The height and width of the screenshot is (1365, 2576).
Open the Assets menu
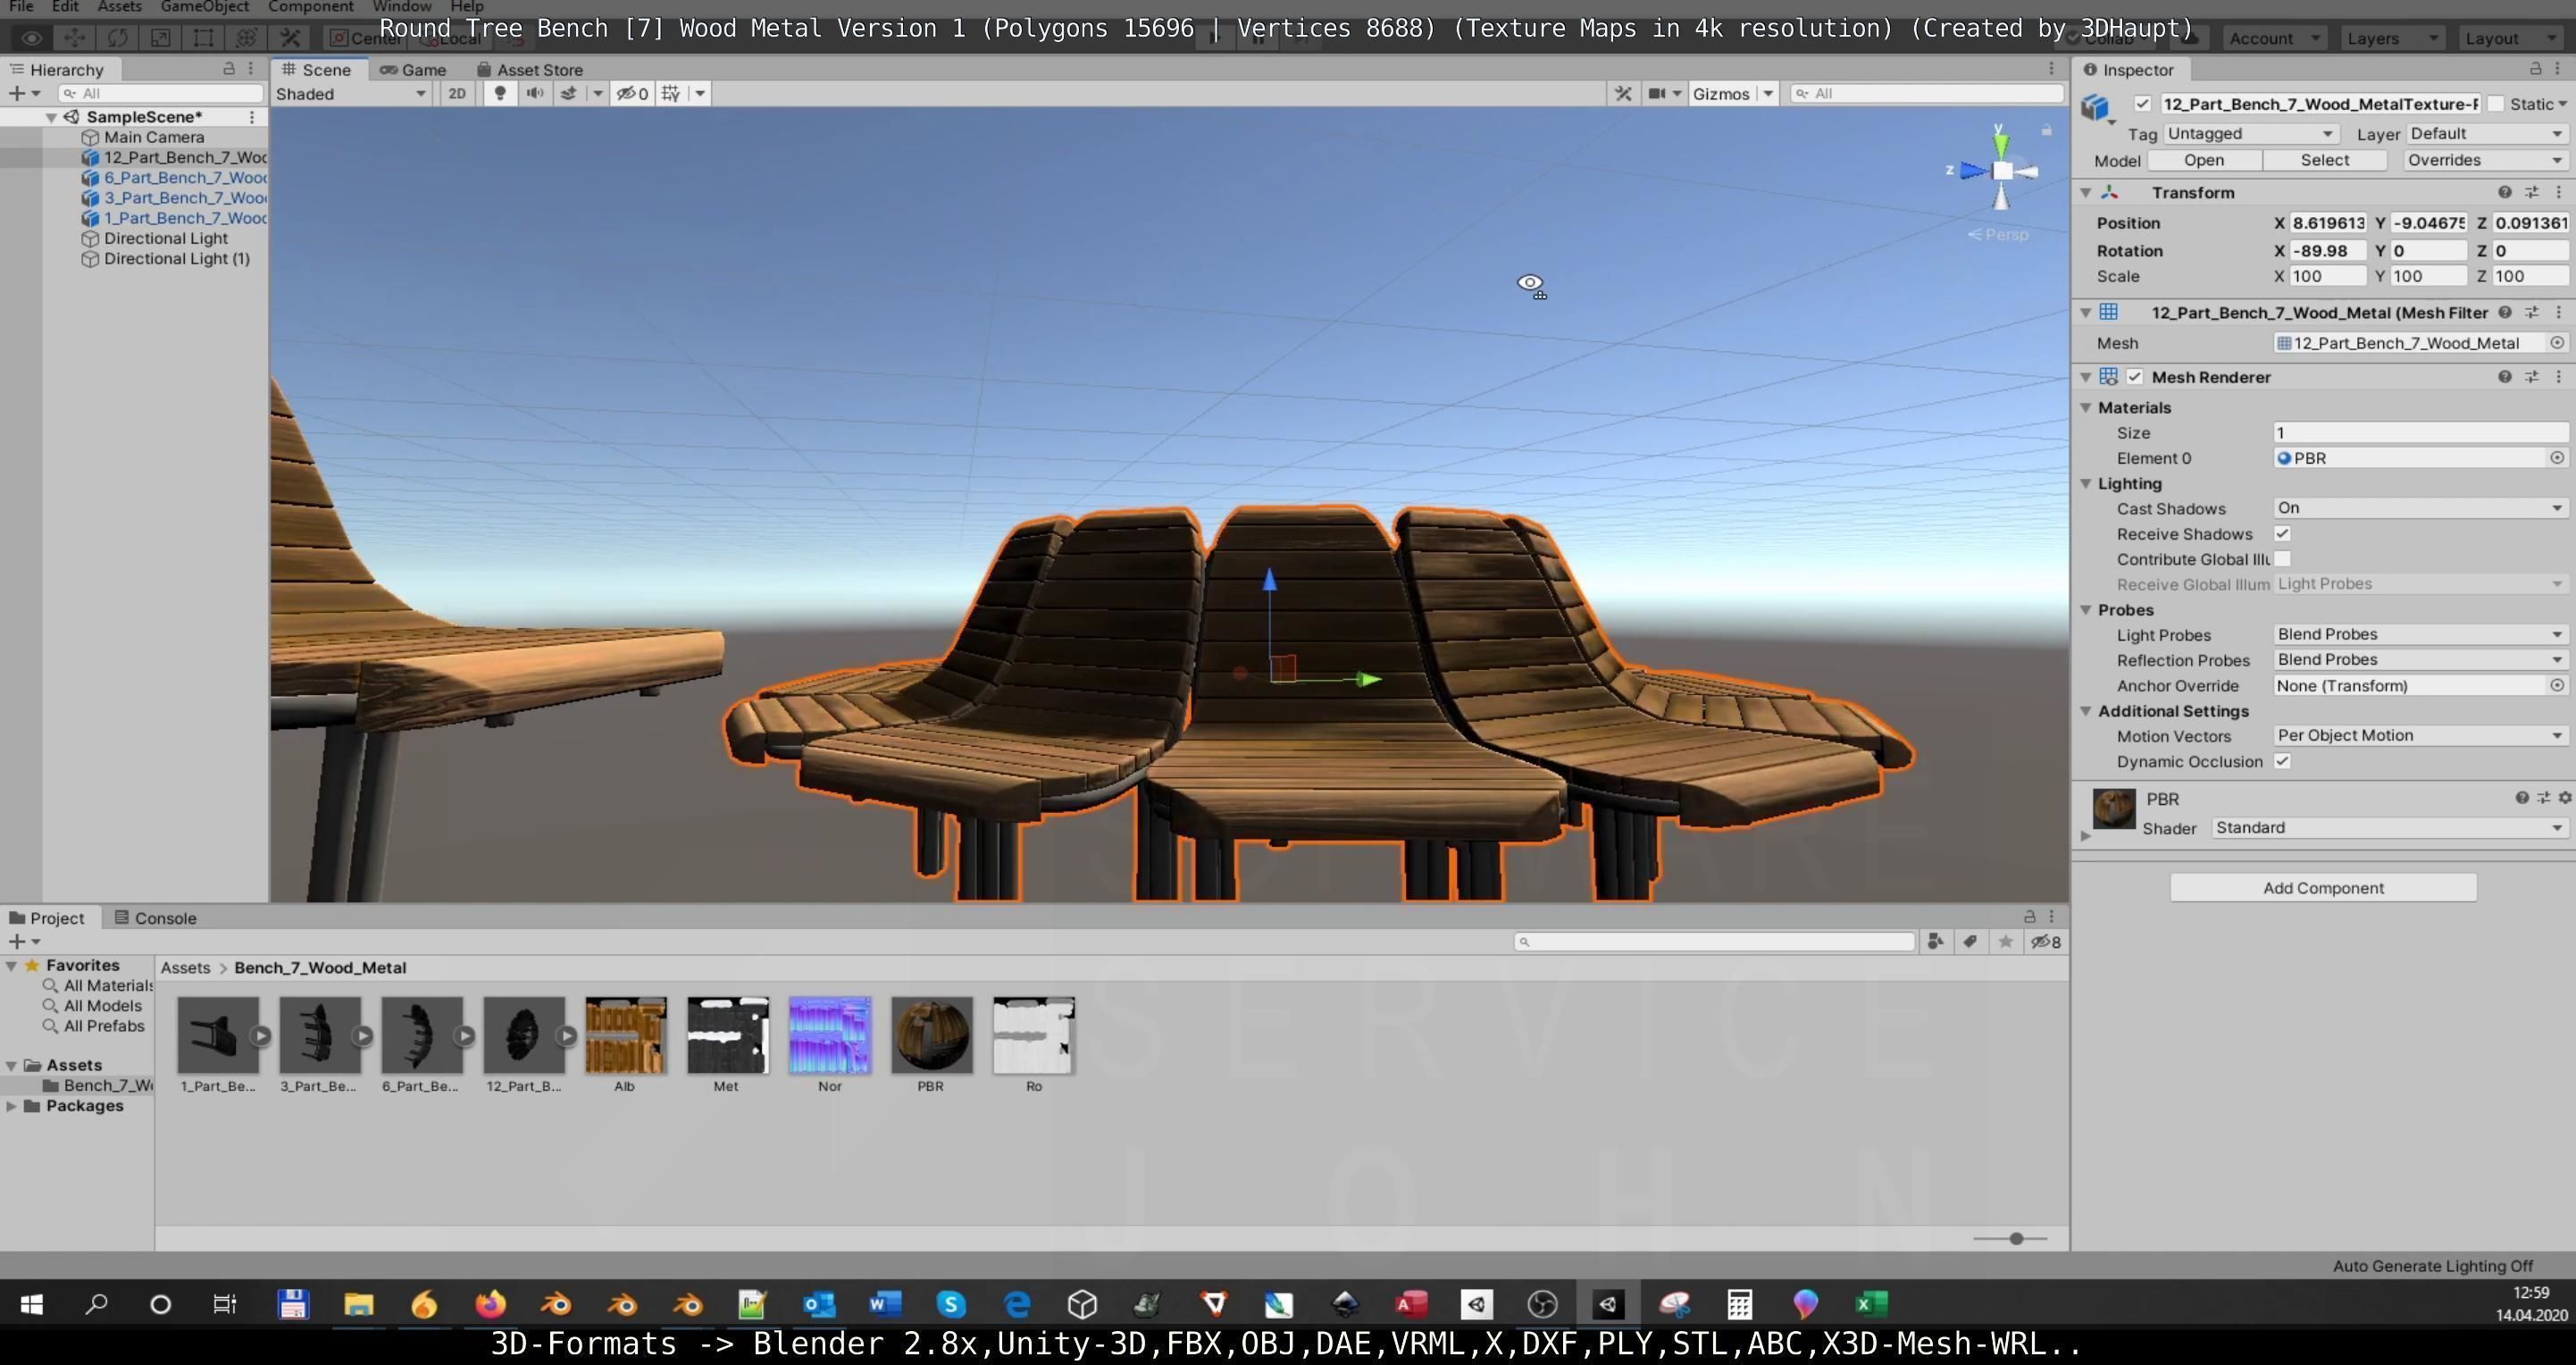coord(119,7)
